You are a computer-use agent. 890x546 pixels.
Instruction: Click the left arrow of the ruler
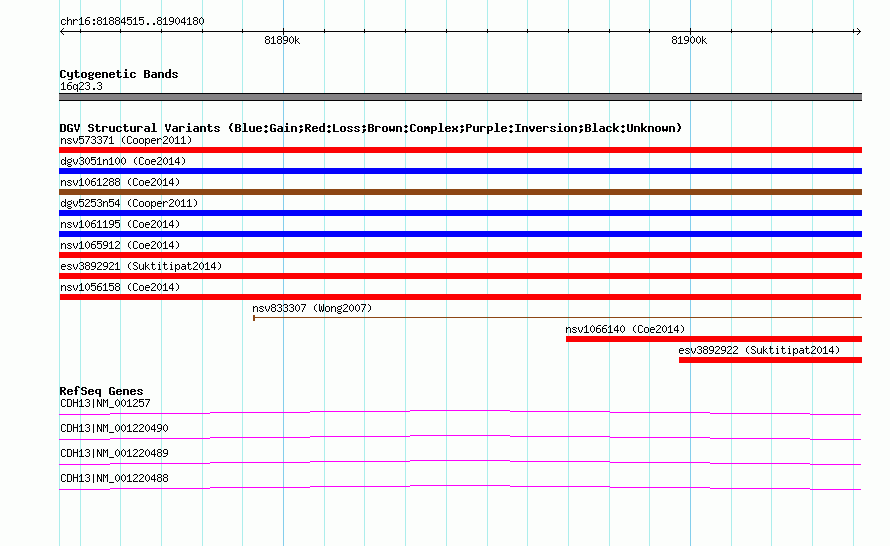tap(62, 31)
